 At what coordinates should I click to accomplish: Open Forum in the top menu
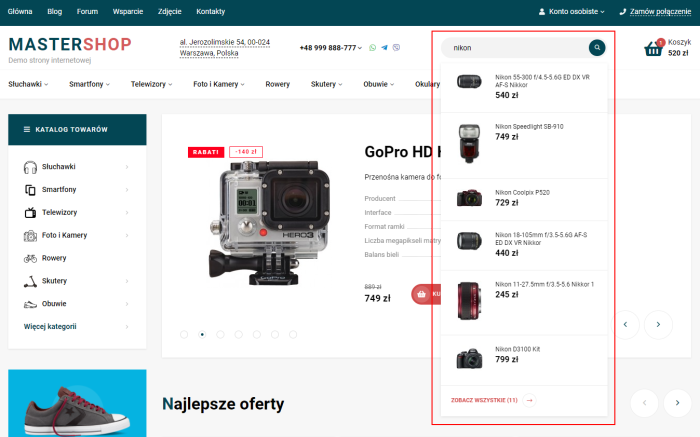87,12
